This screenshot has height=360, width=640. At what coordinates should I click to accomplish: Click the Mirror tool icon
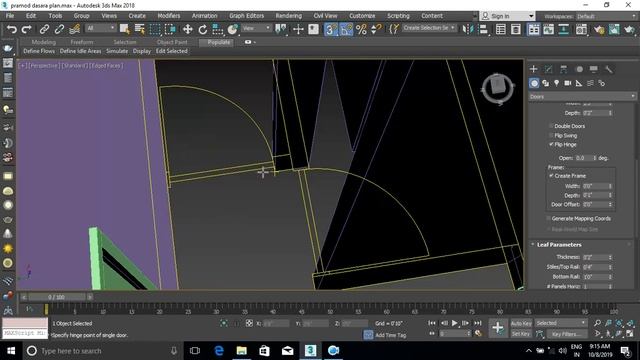467,29
